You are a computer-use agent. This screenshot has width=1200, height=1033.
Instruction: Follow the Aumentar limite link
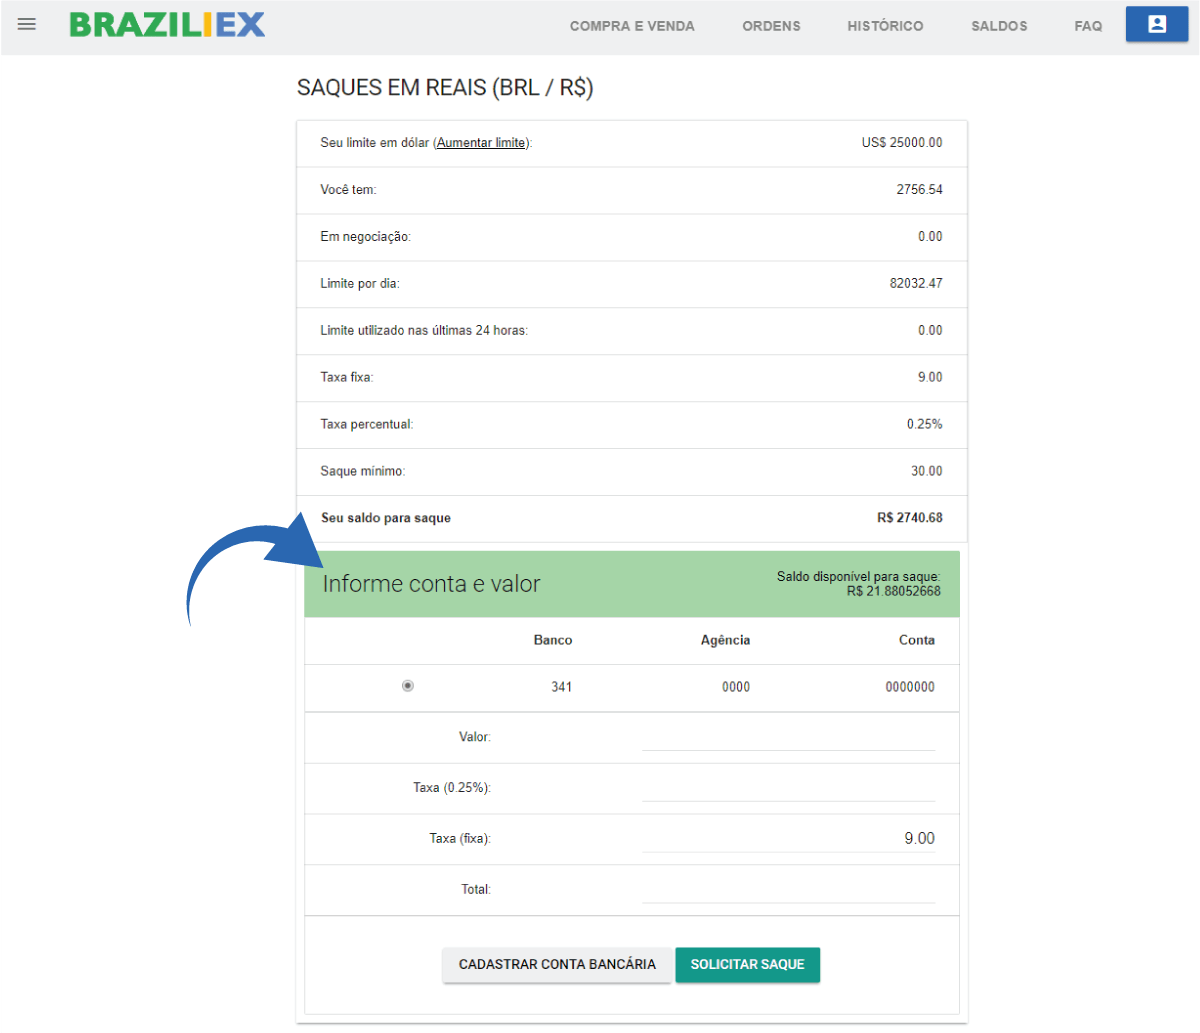pos(481,143)
